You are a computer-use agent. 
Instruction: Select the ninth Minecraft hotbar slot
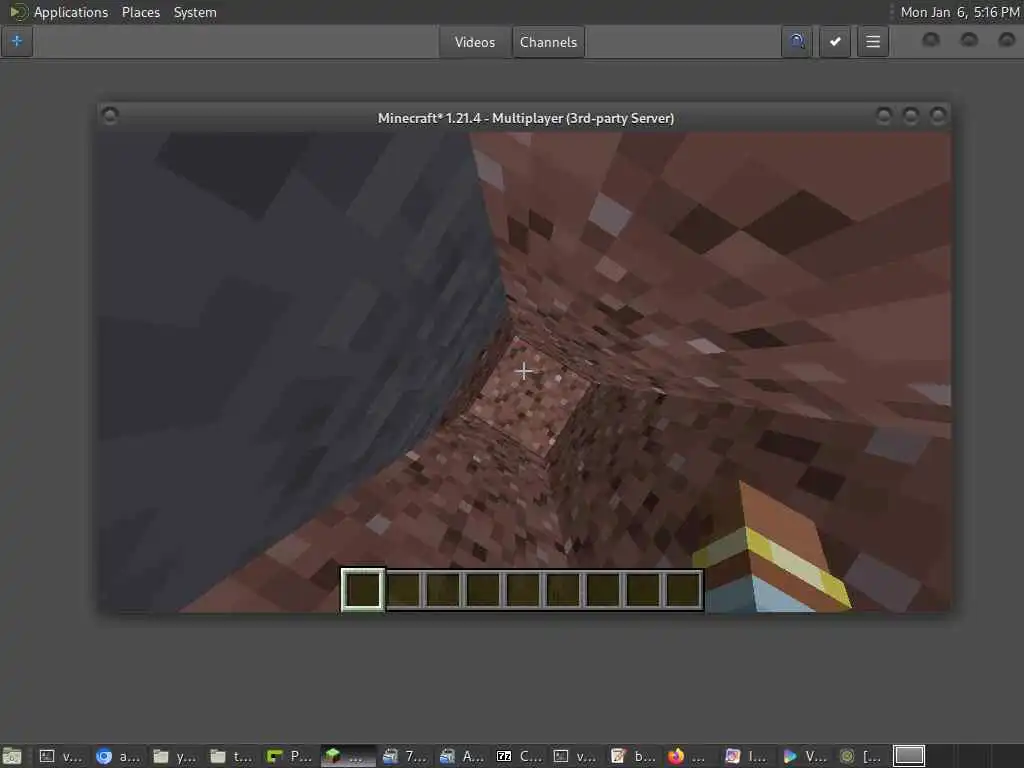click(x=683, y=589)
